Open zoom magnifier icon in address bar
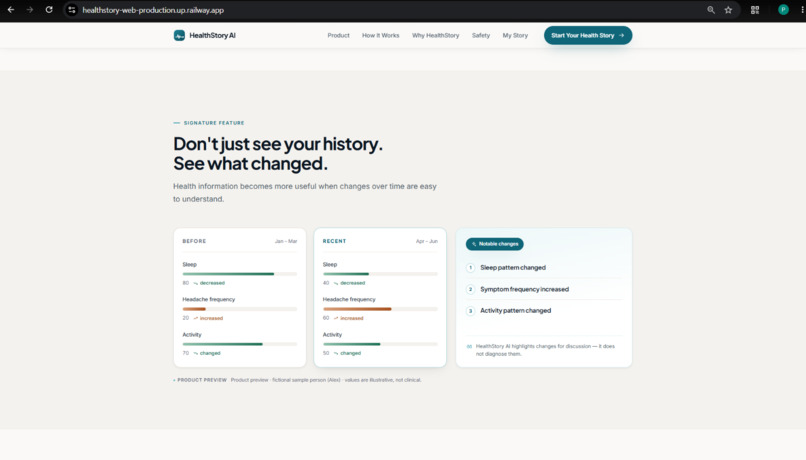 click(711, 10)
